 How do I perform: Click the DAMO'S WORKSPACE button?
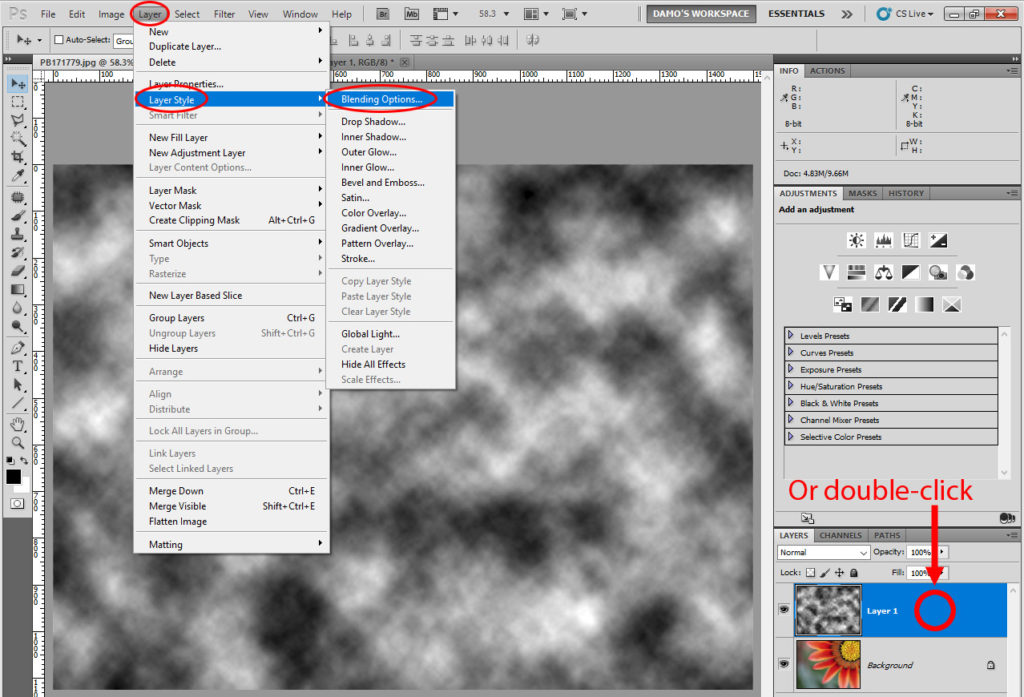[x=700, y=14]
